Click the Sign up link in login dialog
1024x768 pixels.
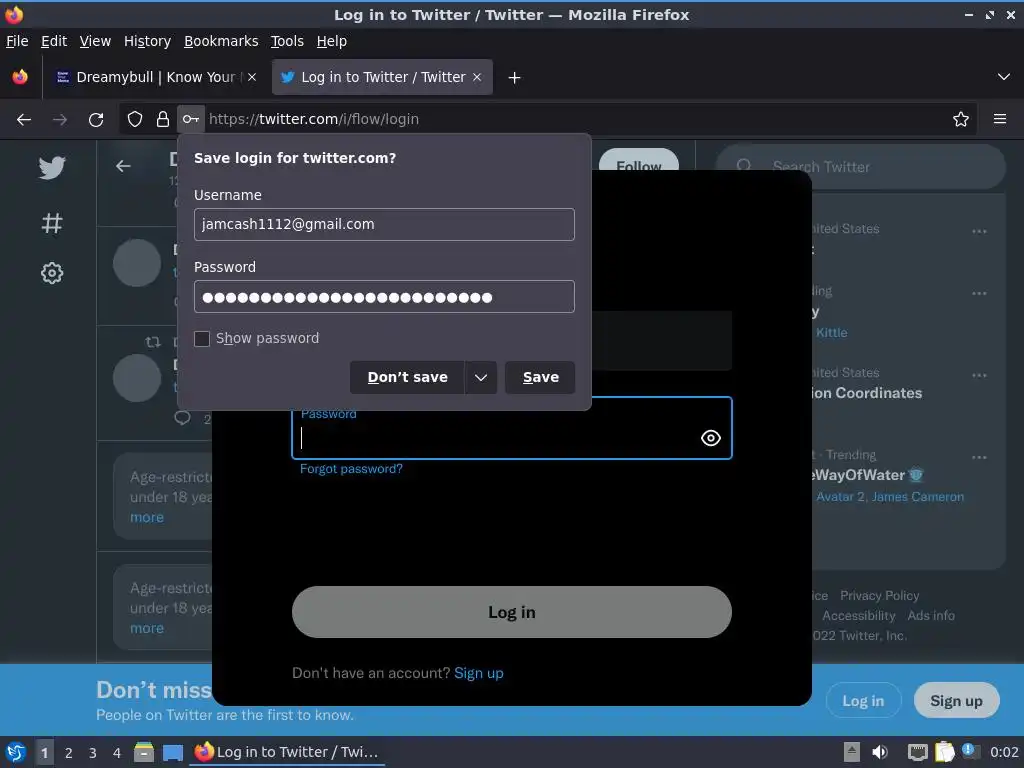coord(479,673)
